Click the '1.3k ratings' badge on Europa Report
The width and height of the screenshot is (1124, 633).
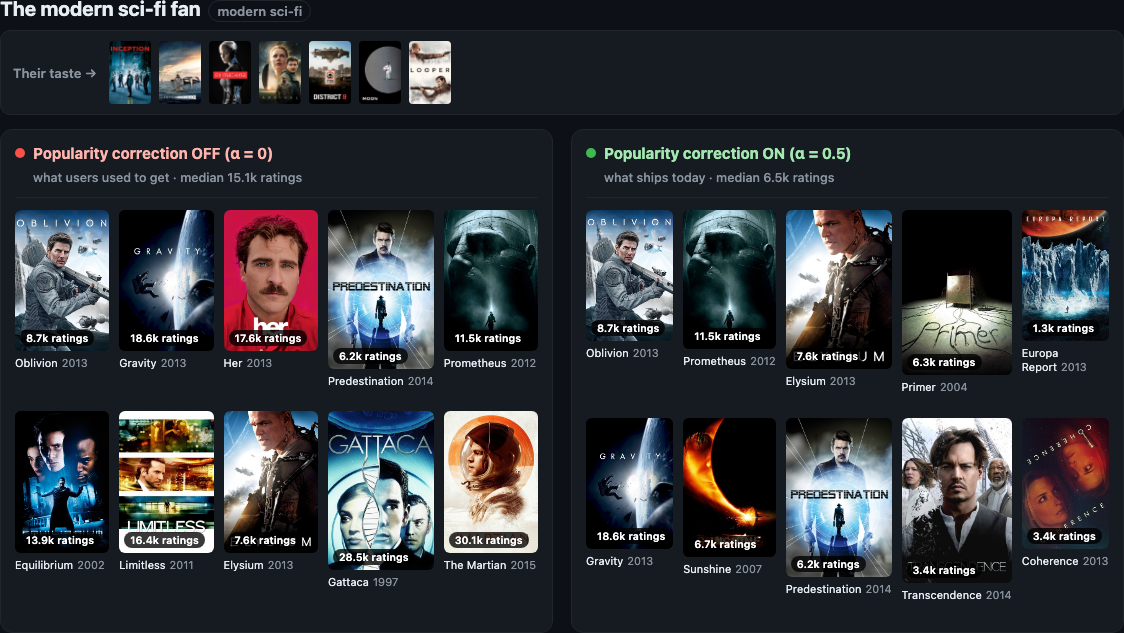(x=1063, y=328)
